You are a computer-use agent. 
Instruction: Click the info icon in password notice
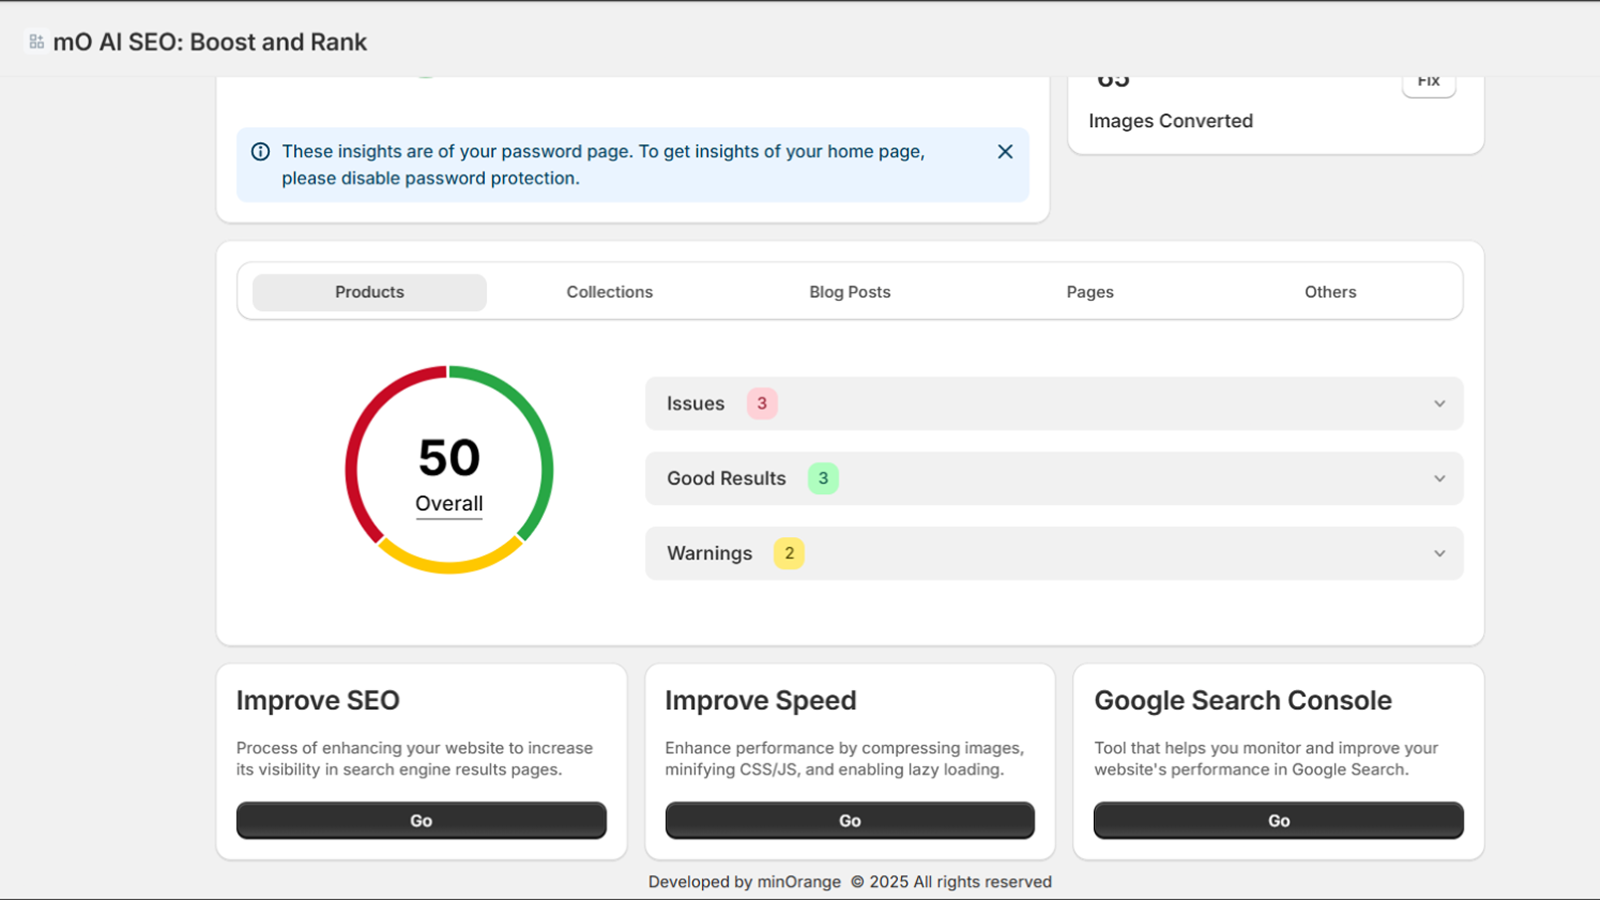(260, 152)
